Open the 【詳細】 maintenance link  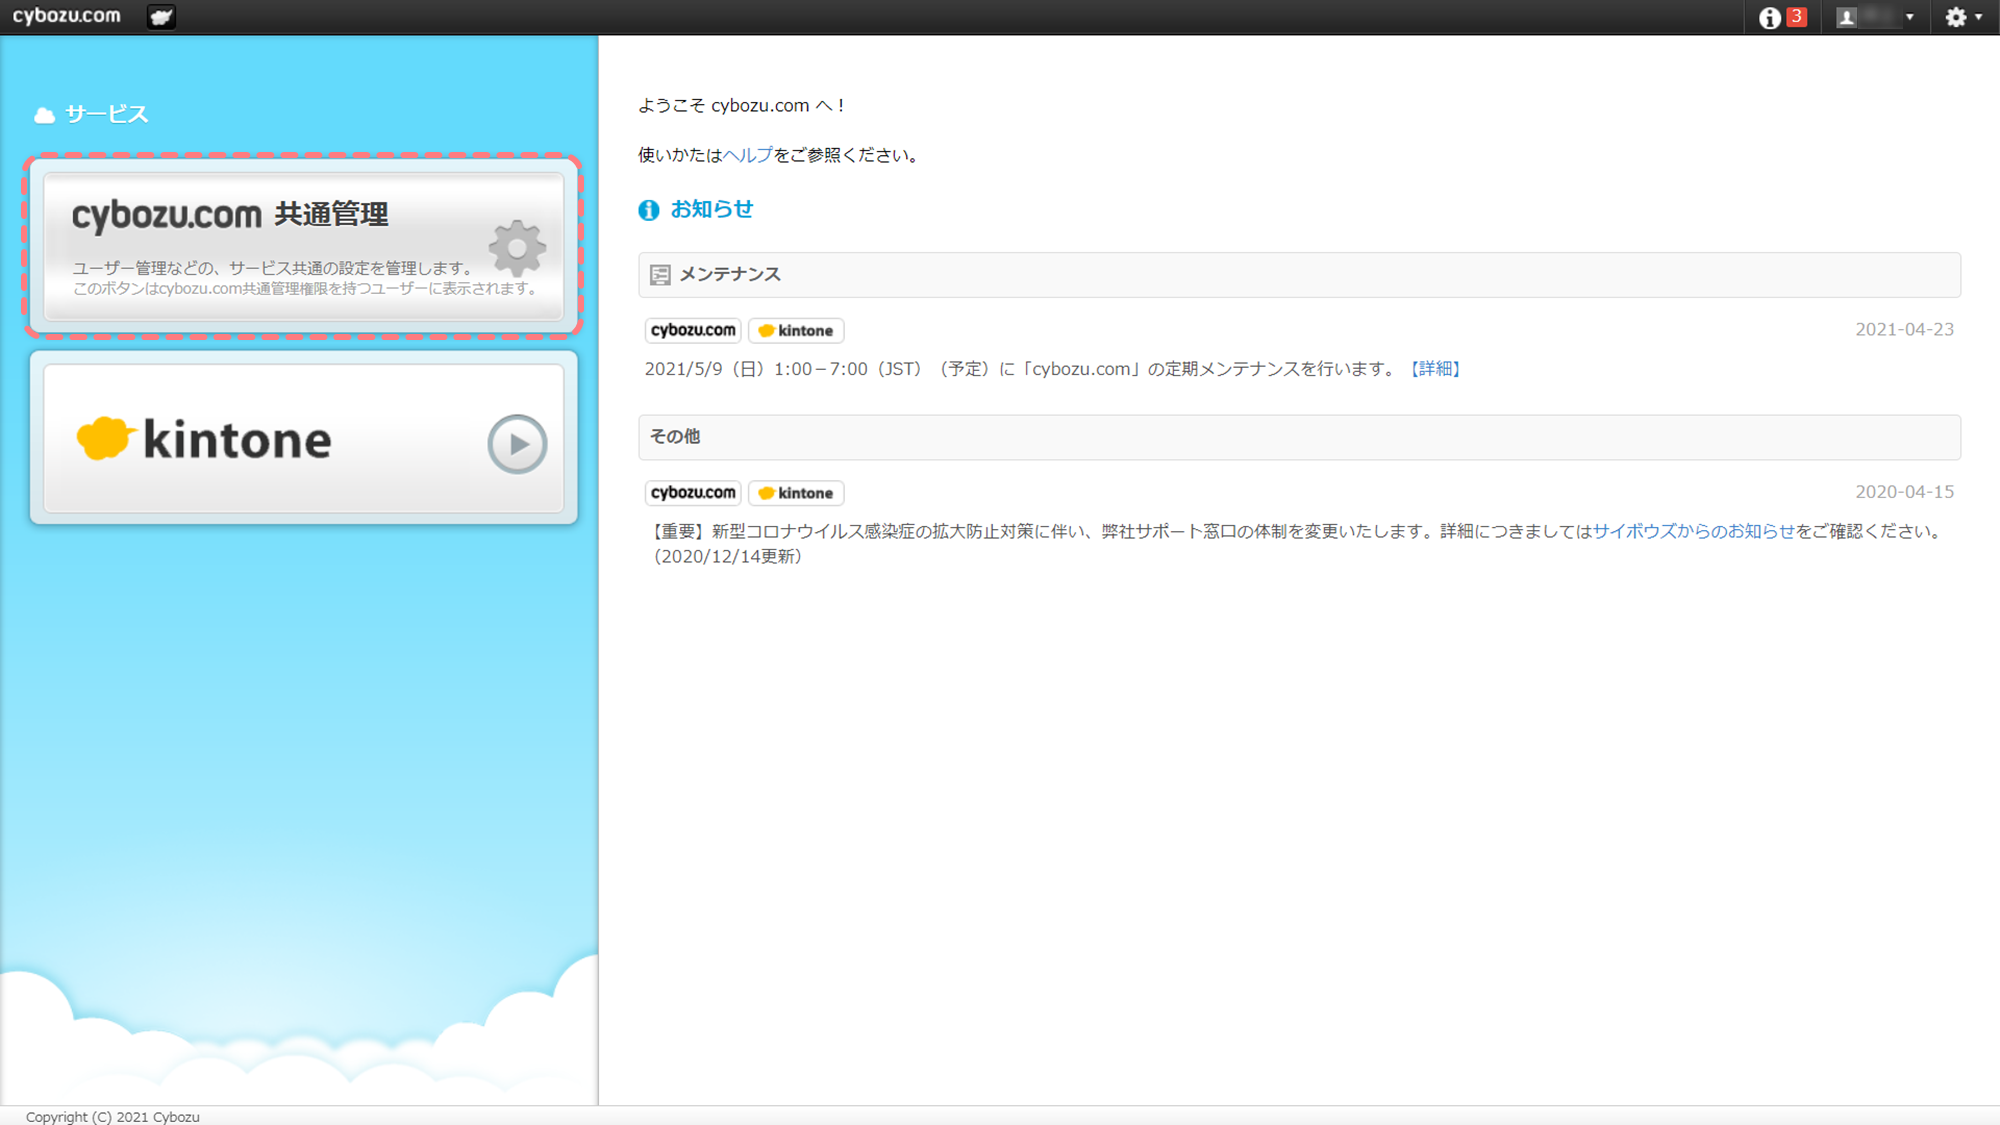coord(1436,369)
